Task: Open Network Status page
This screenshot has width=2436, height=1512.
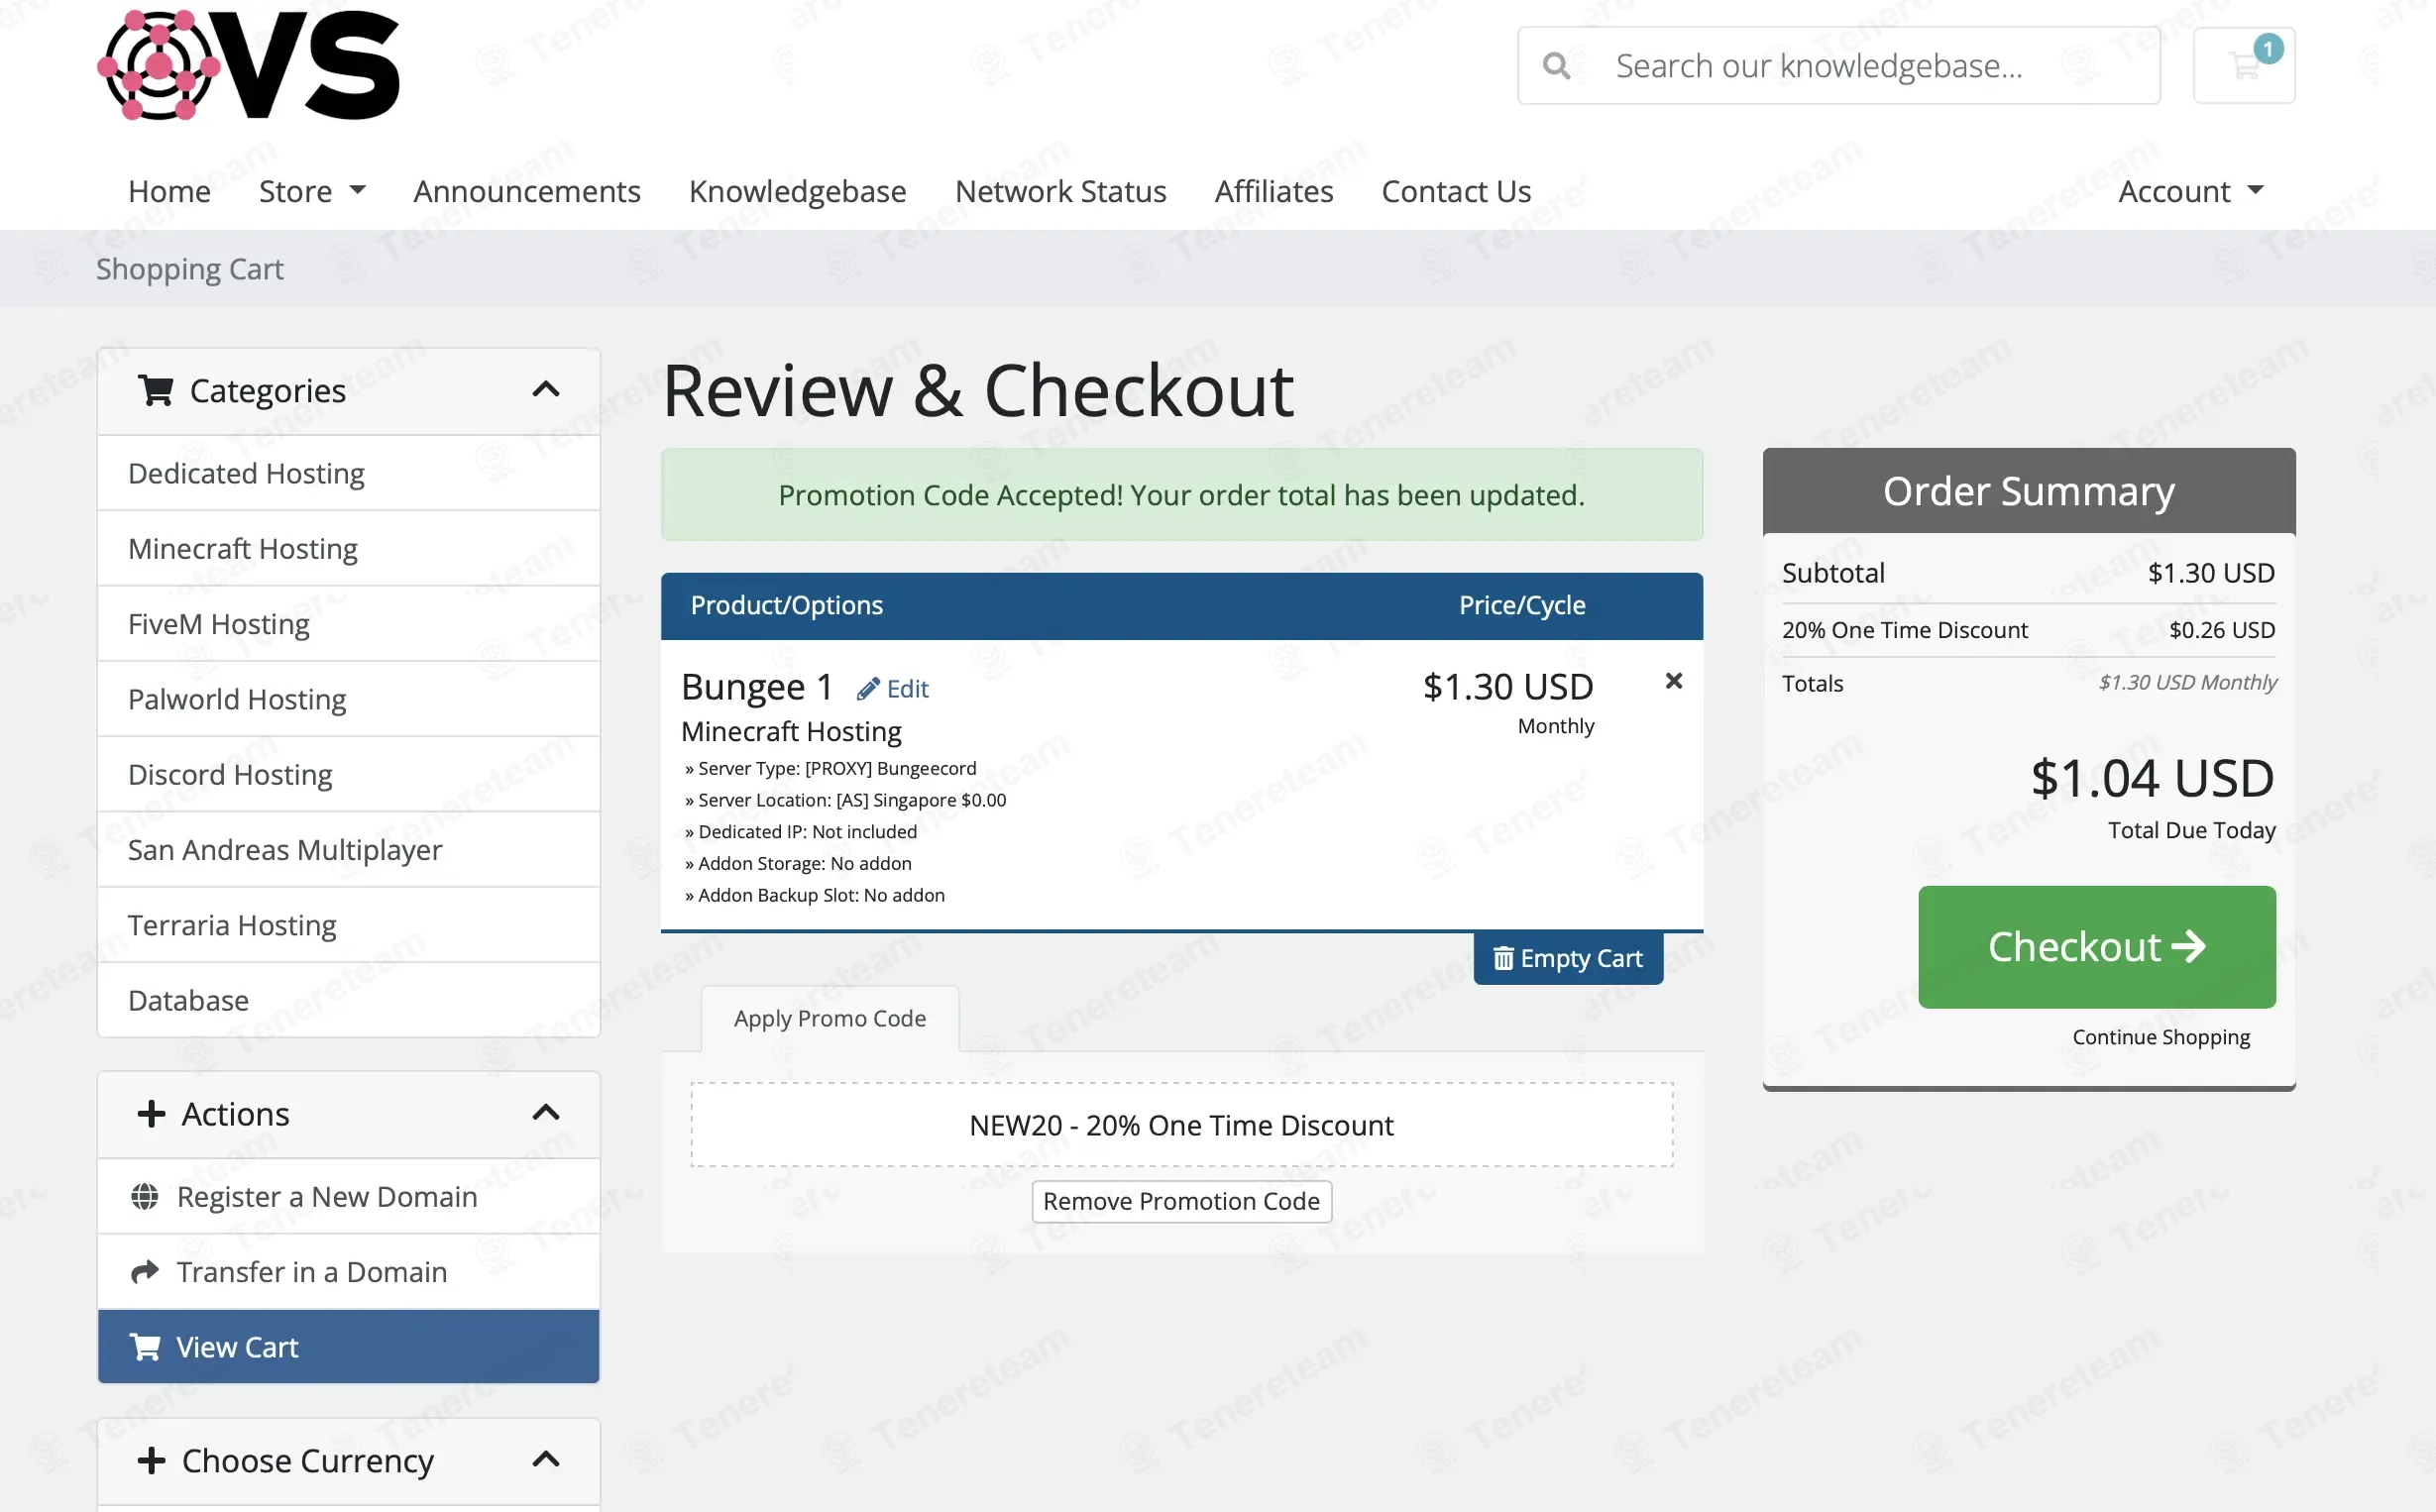Action: pyautogui.click(x=1060, y=190)
